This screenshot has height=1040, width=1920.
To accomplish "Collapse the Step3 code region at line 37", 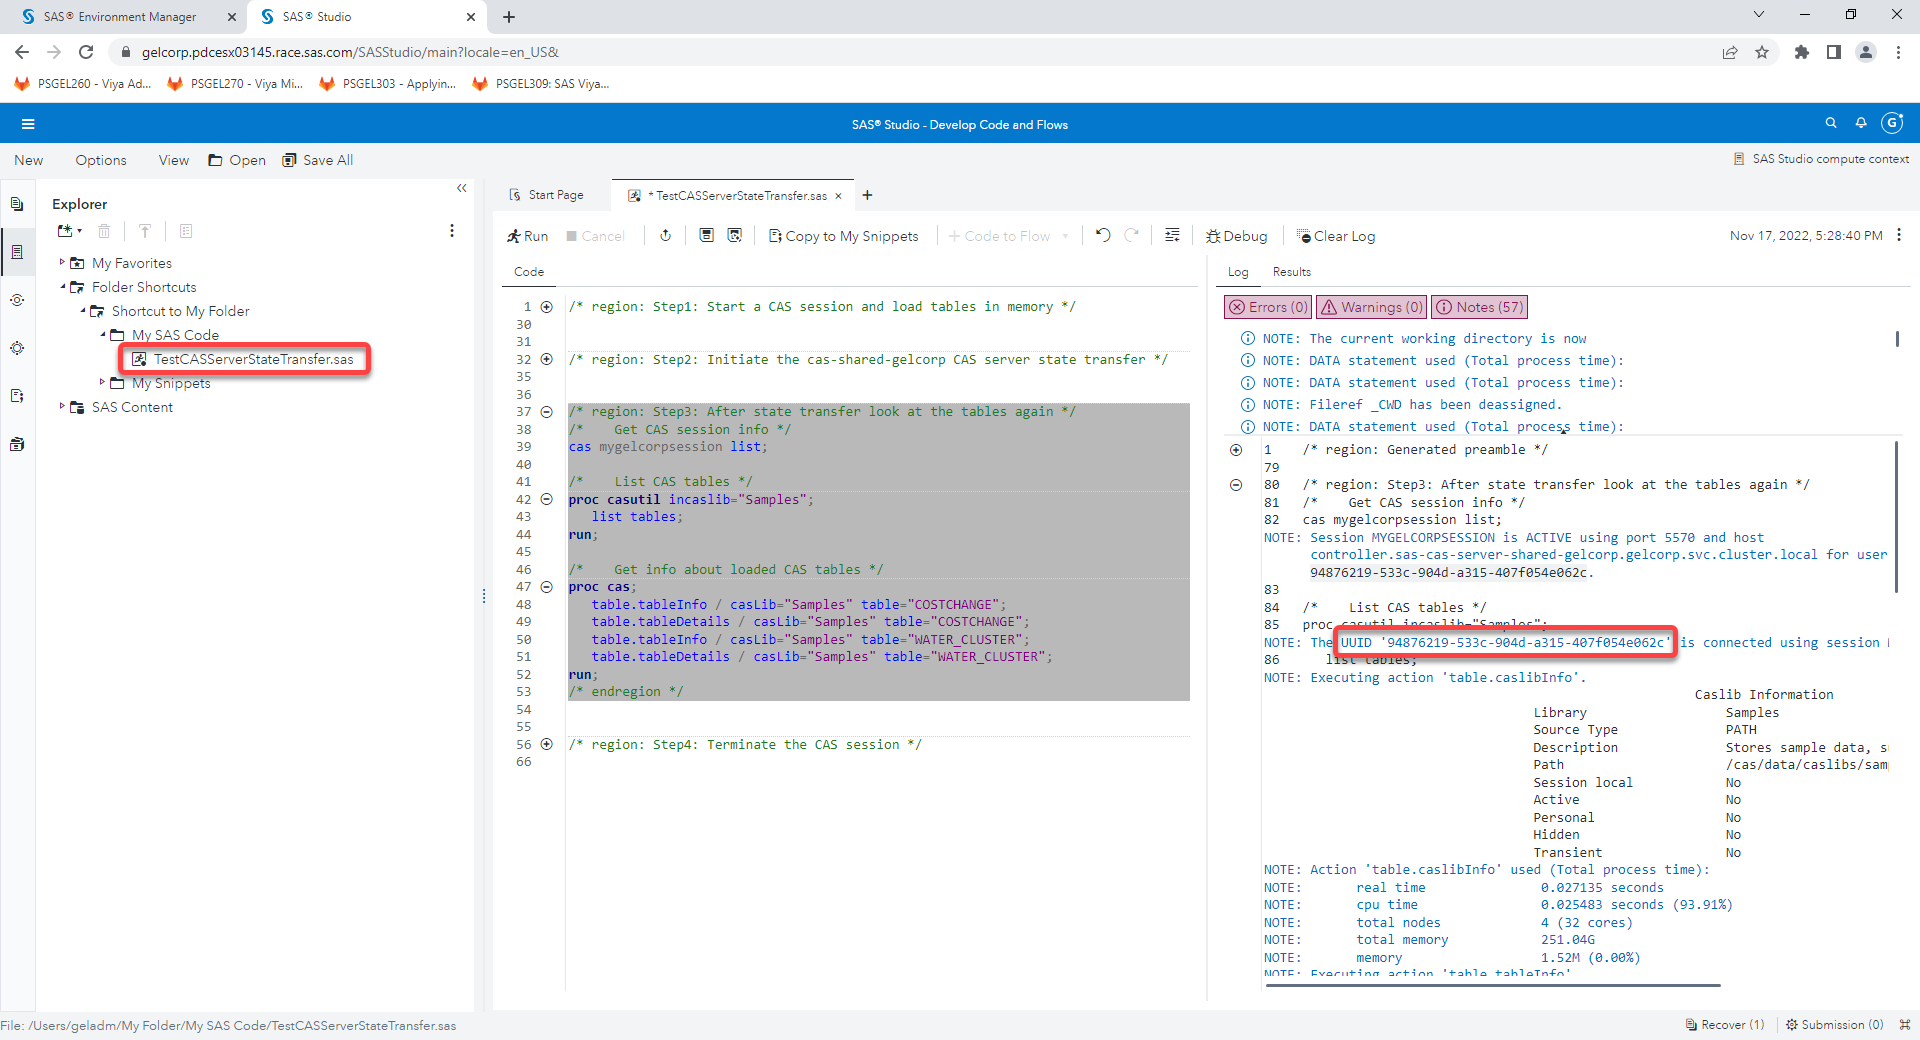I will pos(547,412).
